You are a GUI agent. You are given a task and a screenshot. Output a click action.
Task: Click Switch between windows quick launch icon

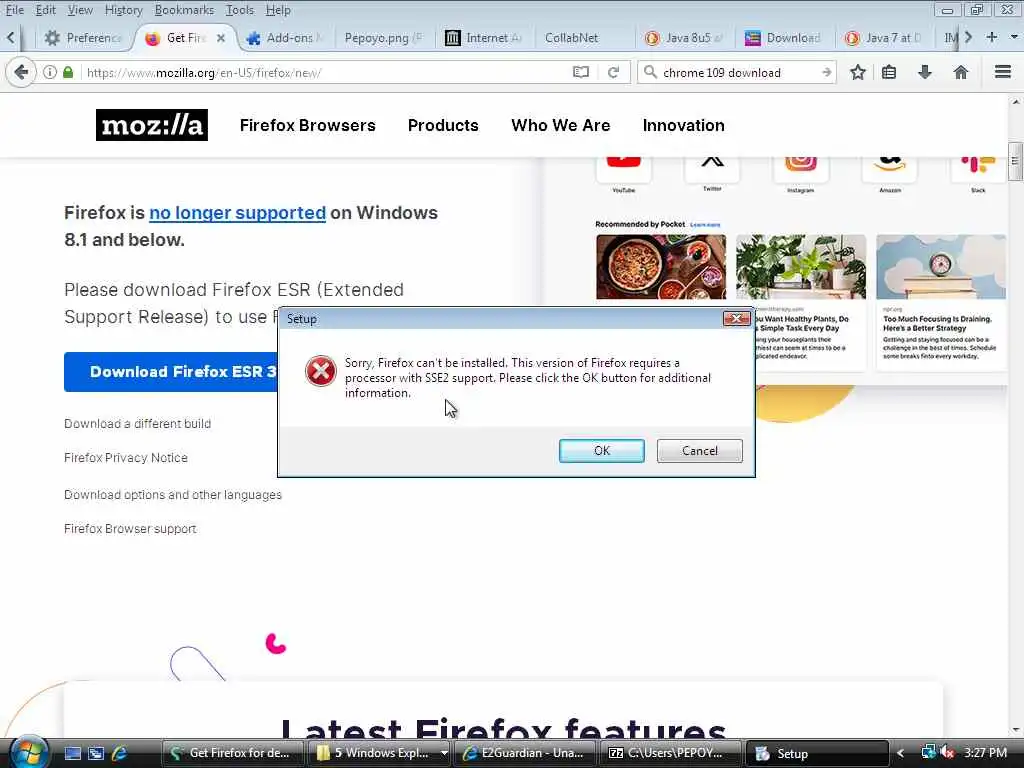point(96,753)
